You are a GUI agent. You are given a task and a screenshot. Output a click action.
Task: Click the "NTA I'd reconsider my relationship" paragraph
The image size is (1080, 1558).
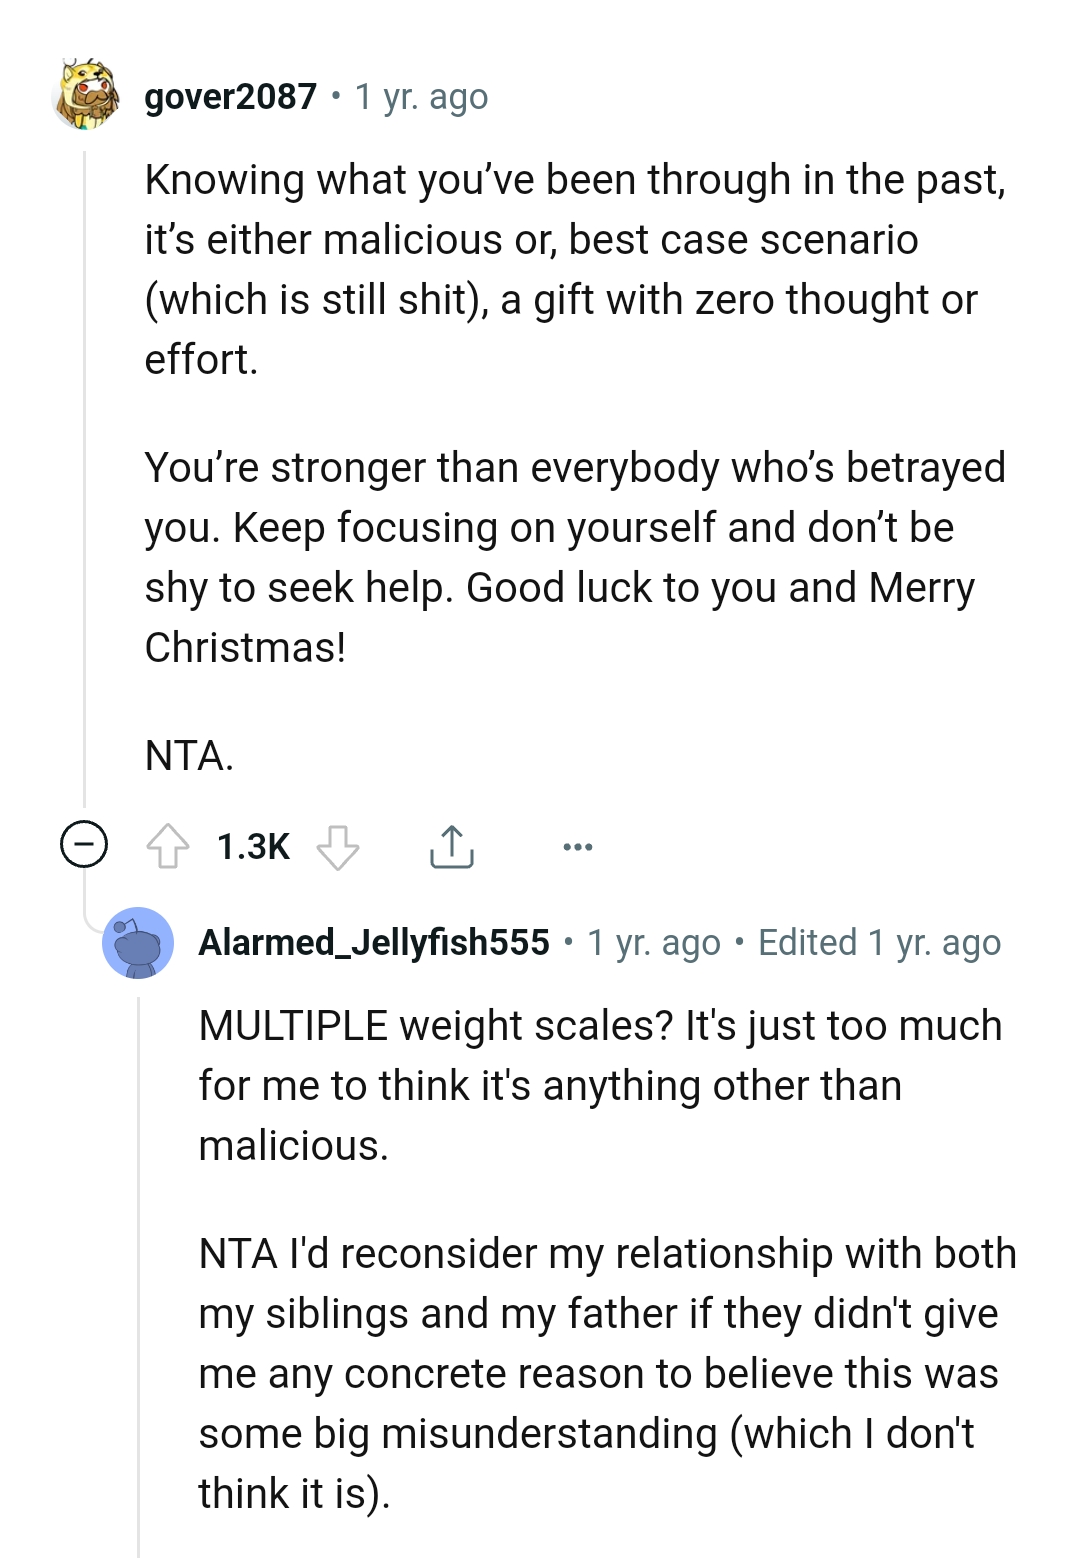tap(605, 1373)
